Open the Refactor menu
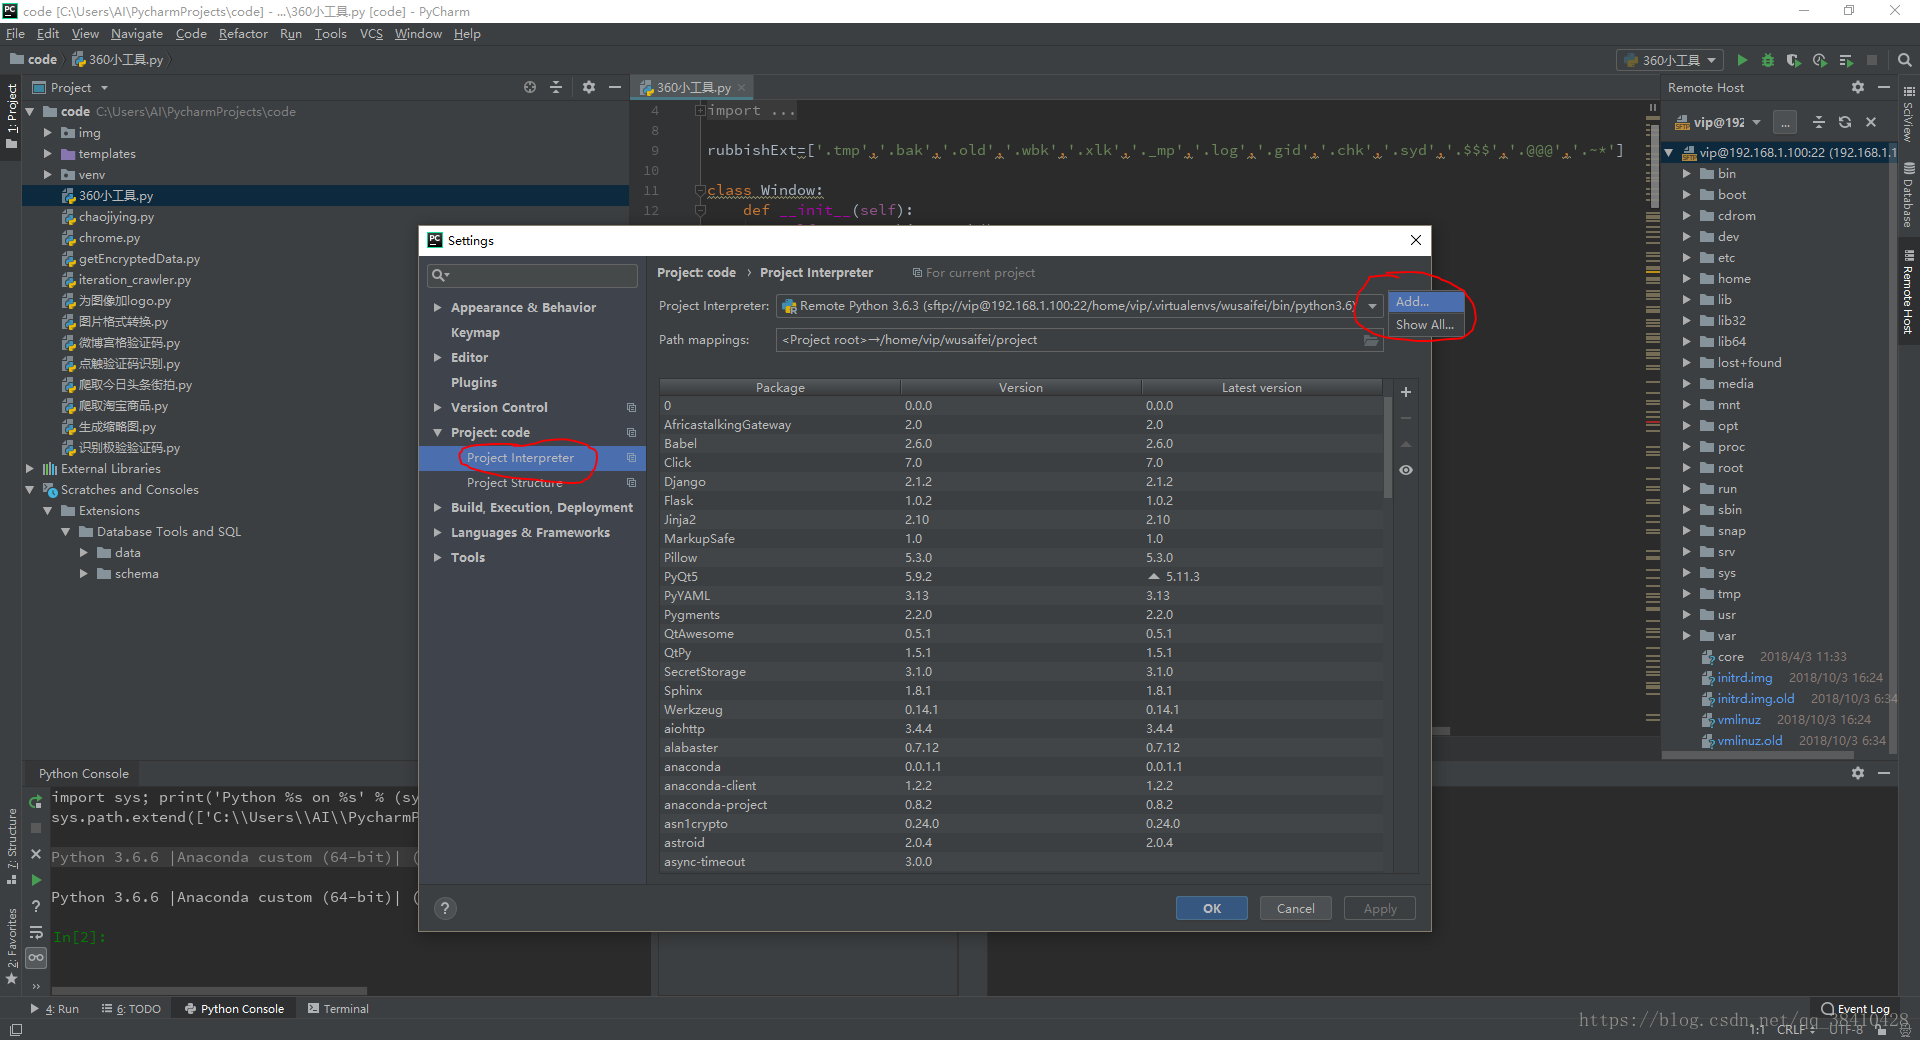Viewport: 1920px width, 1040px height. (x=243, y=34)
